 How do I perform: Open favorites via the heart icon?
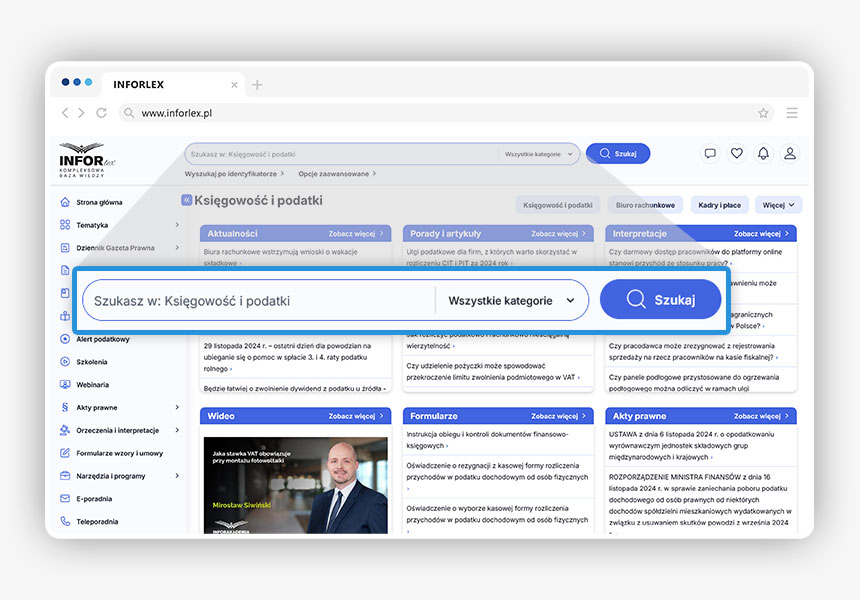[x=737, y=153]
